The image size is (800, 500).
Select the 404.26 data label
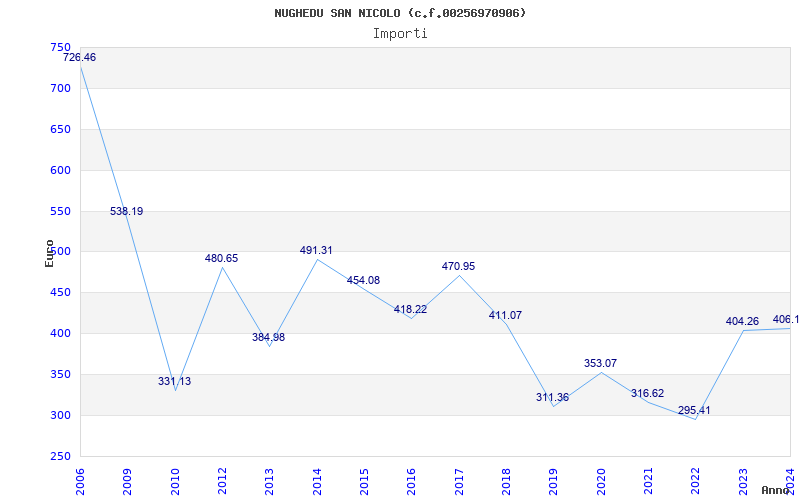click(742, 321)
